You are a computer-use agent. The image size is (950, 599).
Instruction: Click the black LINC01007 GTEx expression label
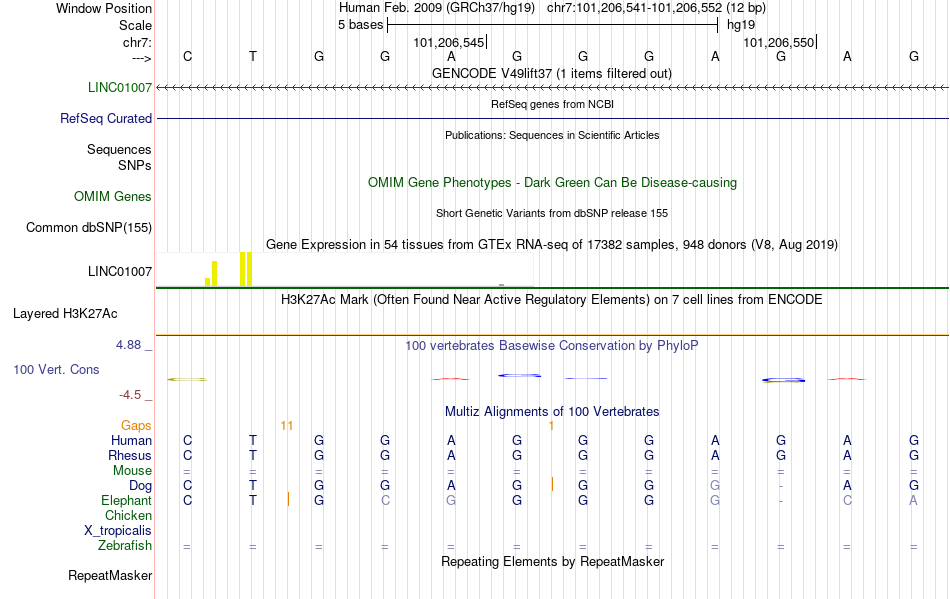point(119,271)
